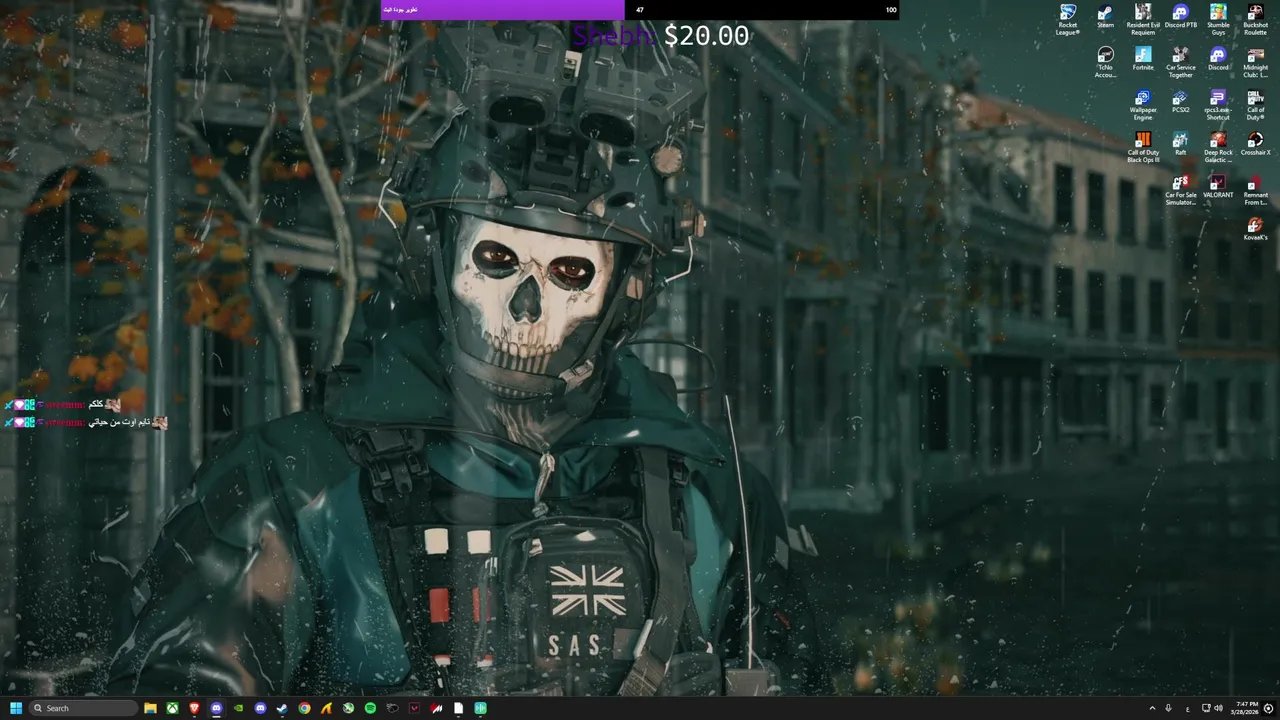Select the Raft desktop icon
Screen dimensions: 1280x720
pos(1180,144)
